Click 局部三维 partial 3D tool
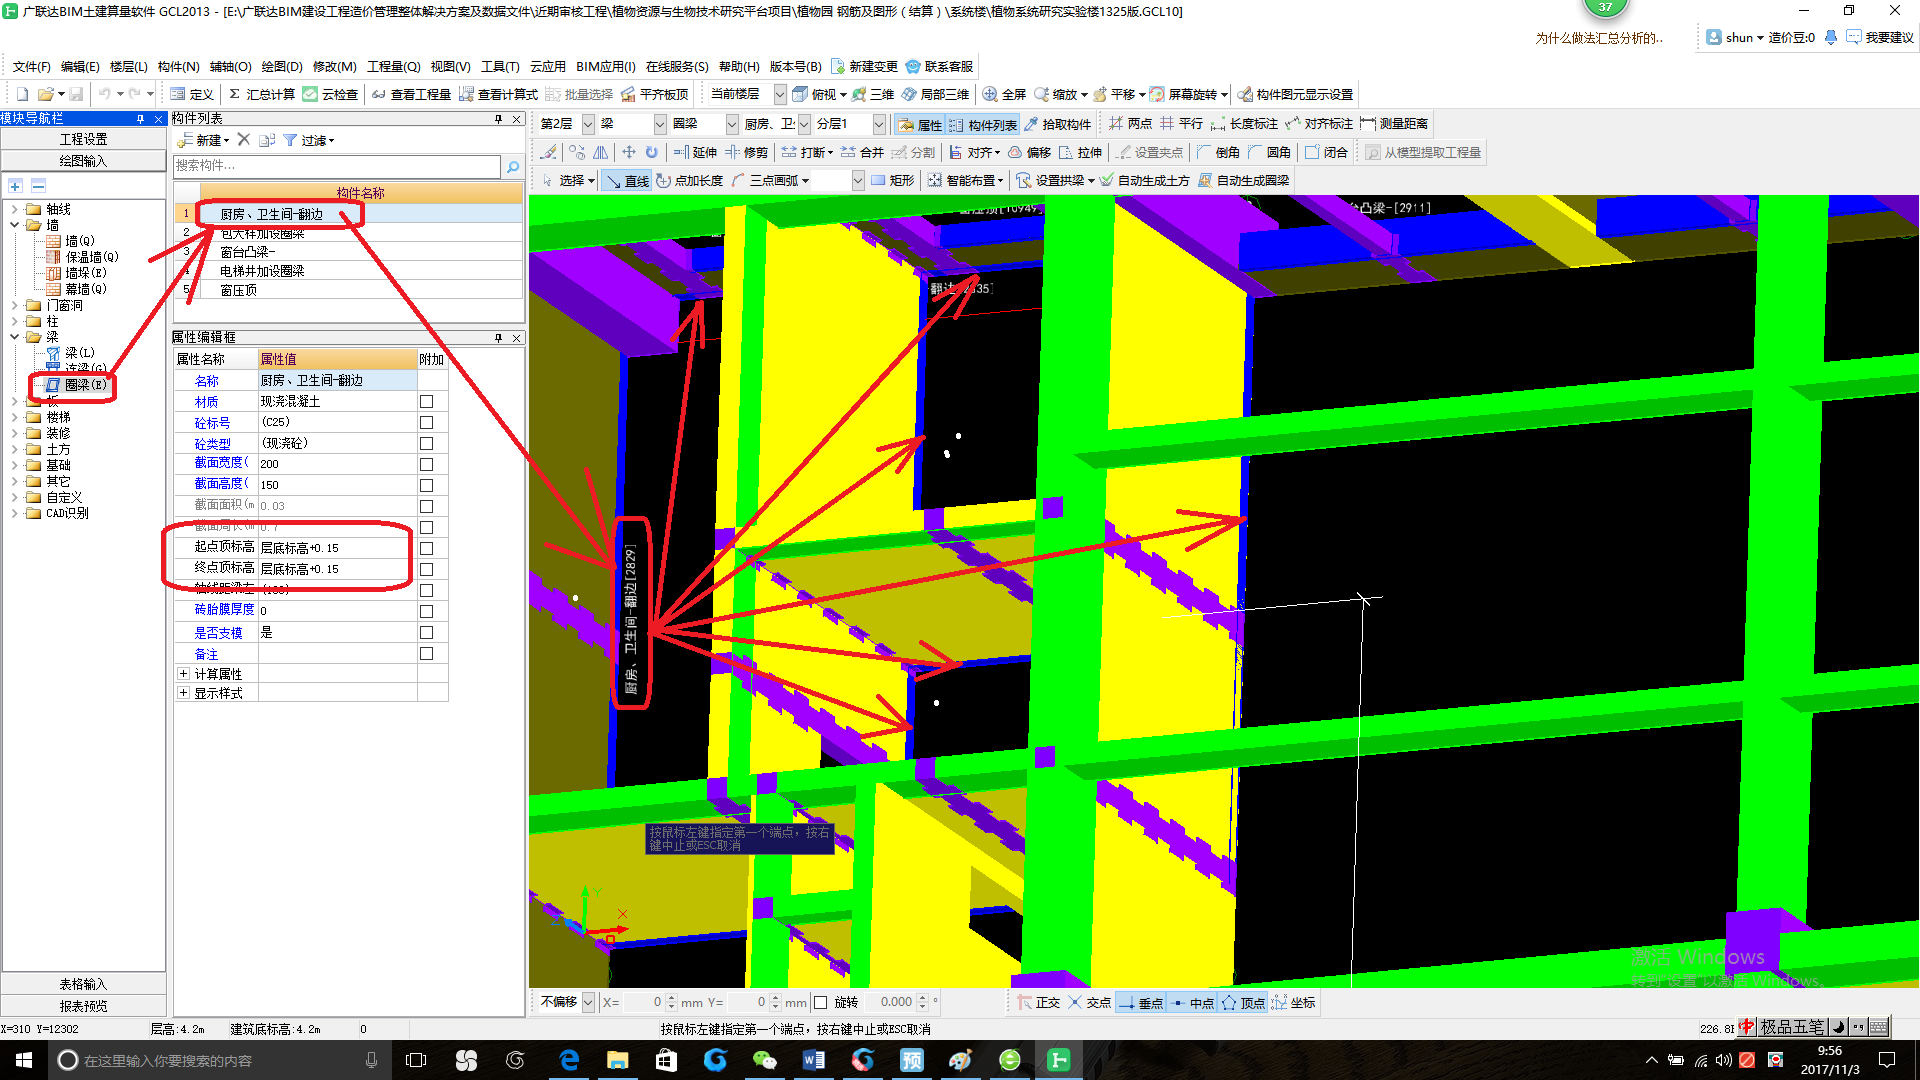The width and height of the screenshot is (1920, 1080). (936, 94)
